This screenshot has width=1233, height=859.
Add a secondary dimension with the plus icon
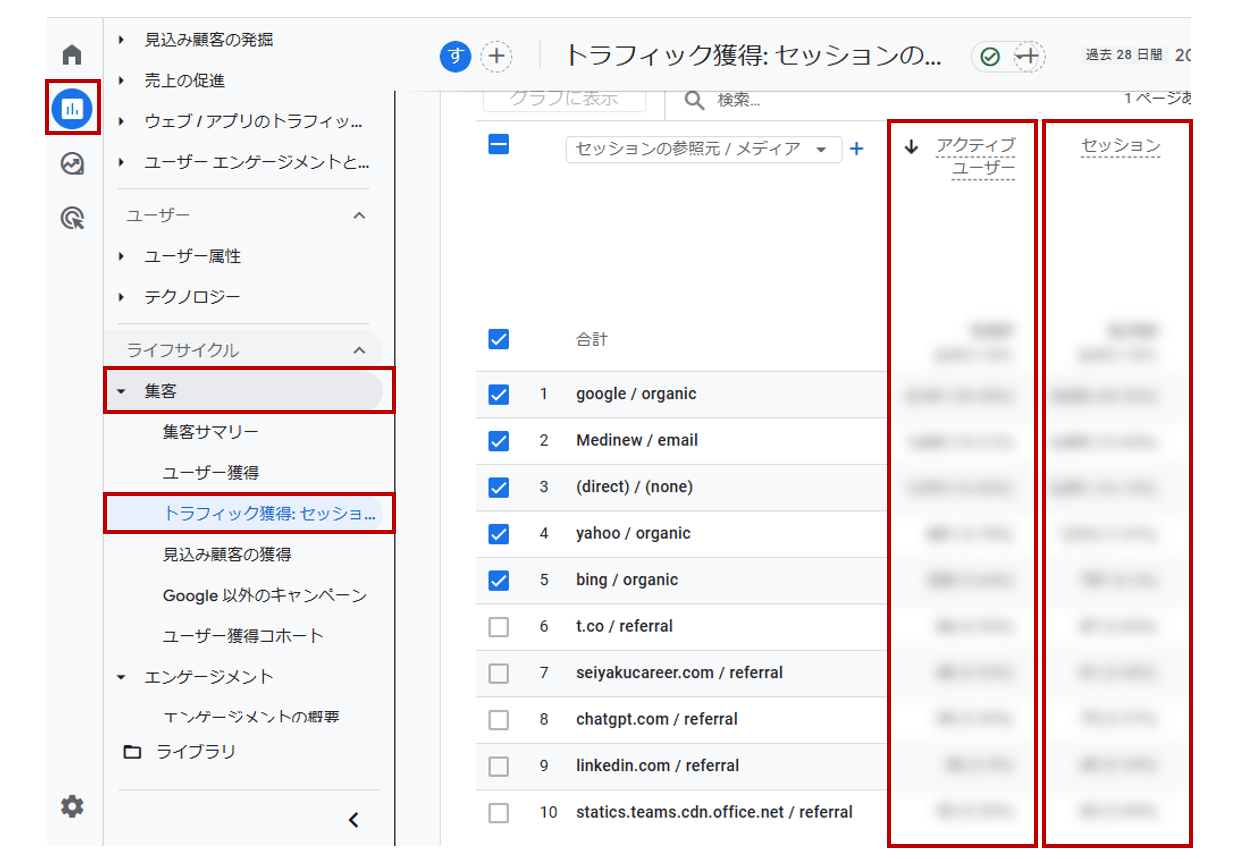pyautogui.click(x=856, y=148)
